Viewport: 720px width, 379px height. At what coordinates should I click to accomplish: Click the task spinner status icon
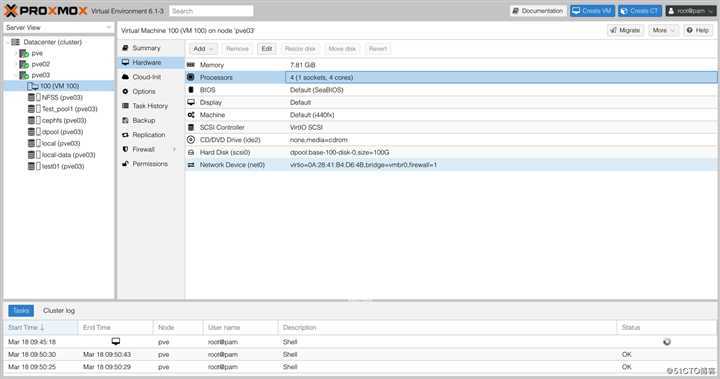[667, 342]
